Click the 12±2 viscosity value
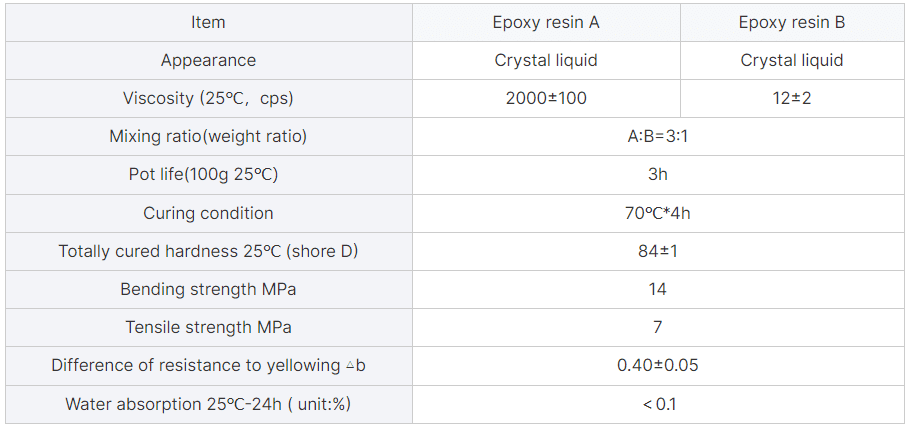The width and height of the screenshot is (906, 430). coord(792,98)
